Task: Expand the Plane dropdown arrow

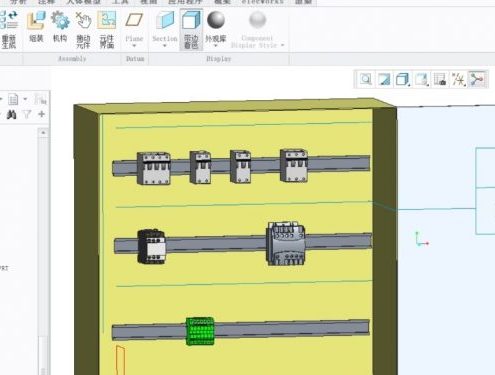Action: point(134,46)
